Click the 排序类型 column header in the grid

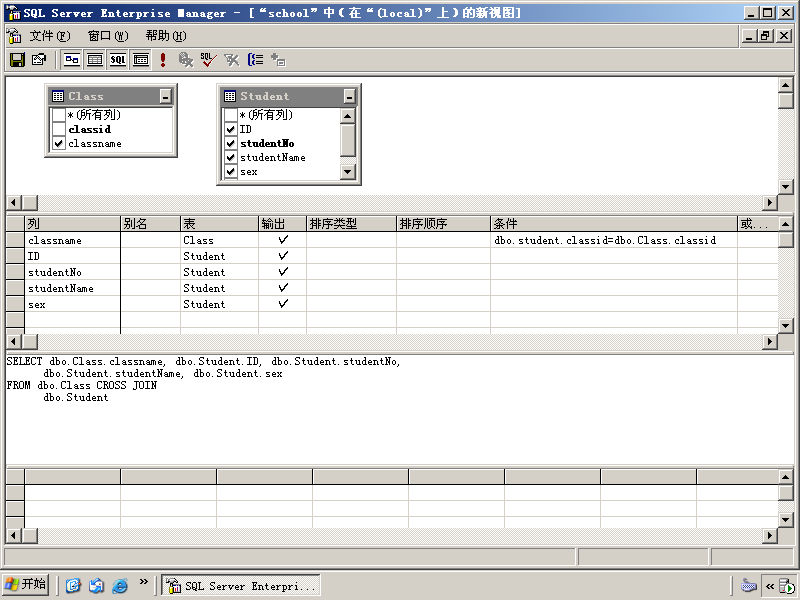point(352,223)
